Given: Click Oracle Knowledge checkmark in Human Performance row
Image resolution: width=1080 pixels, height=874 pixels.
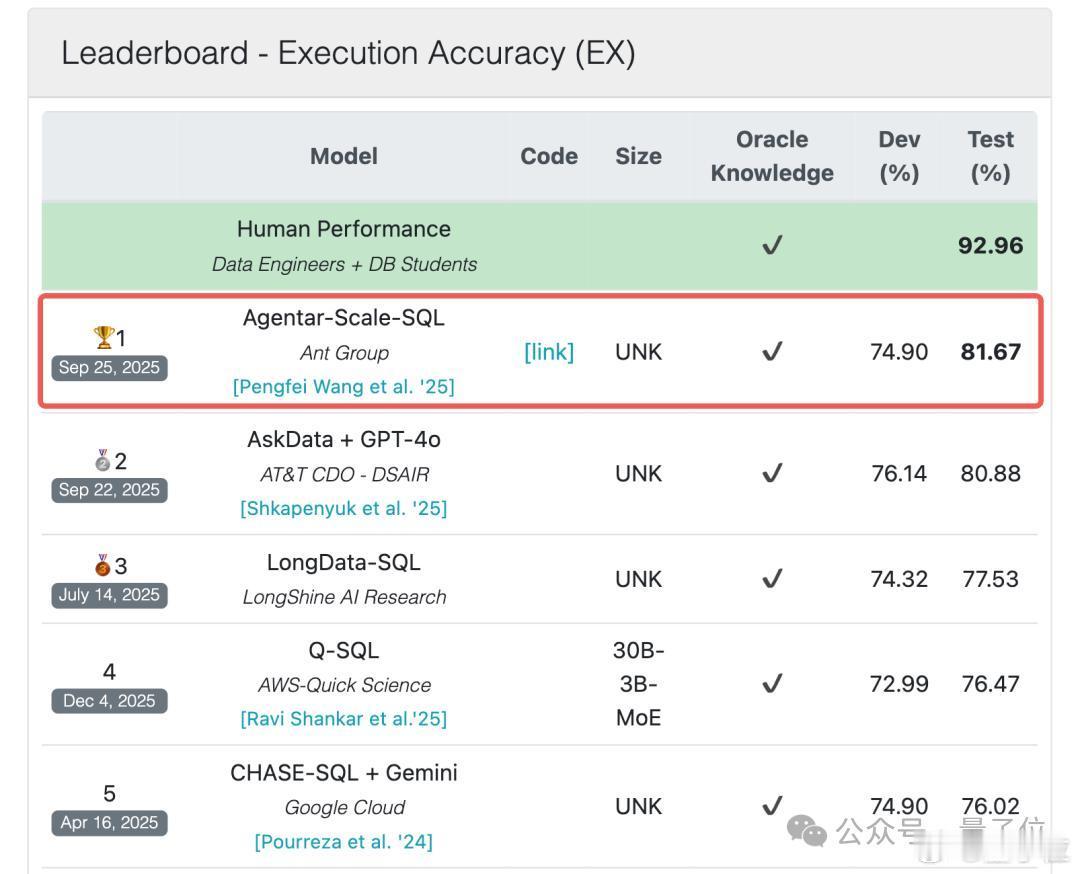Looking at the screenshot, I should click(772, 245).
